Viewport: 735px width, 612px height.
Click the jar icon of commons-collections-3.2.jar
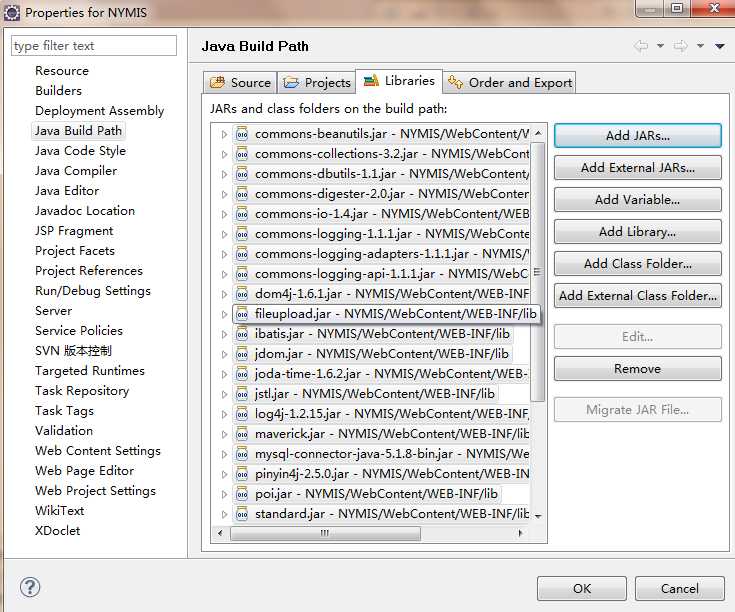coord(242,154)
